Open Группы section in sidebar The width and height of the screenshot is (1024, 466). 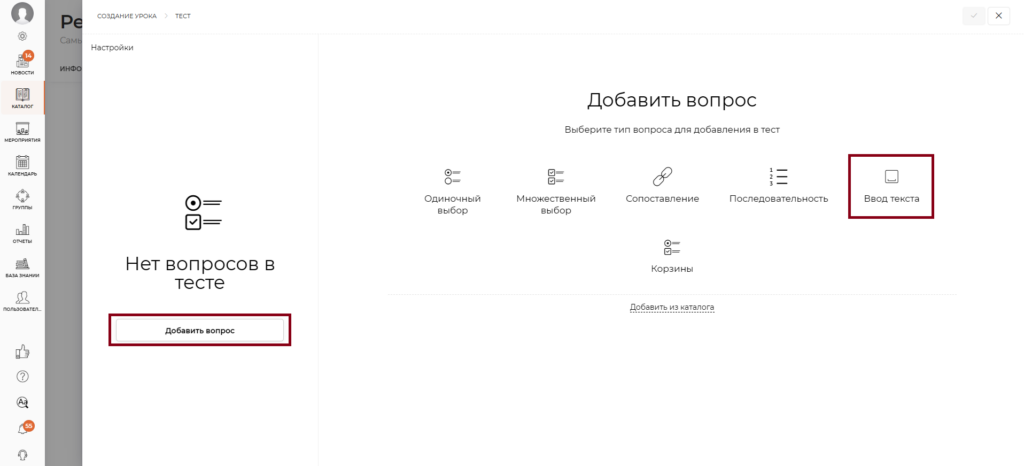(x=22, y=200)
